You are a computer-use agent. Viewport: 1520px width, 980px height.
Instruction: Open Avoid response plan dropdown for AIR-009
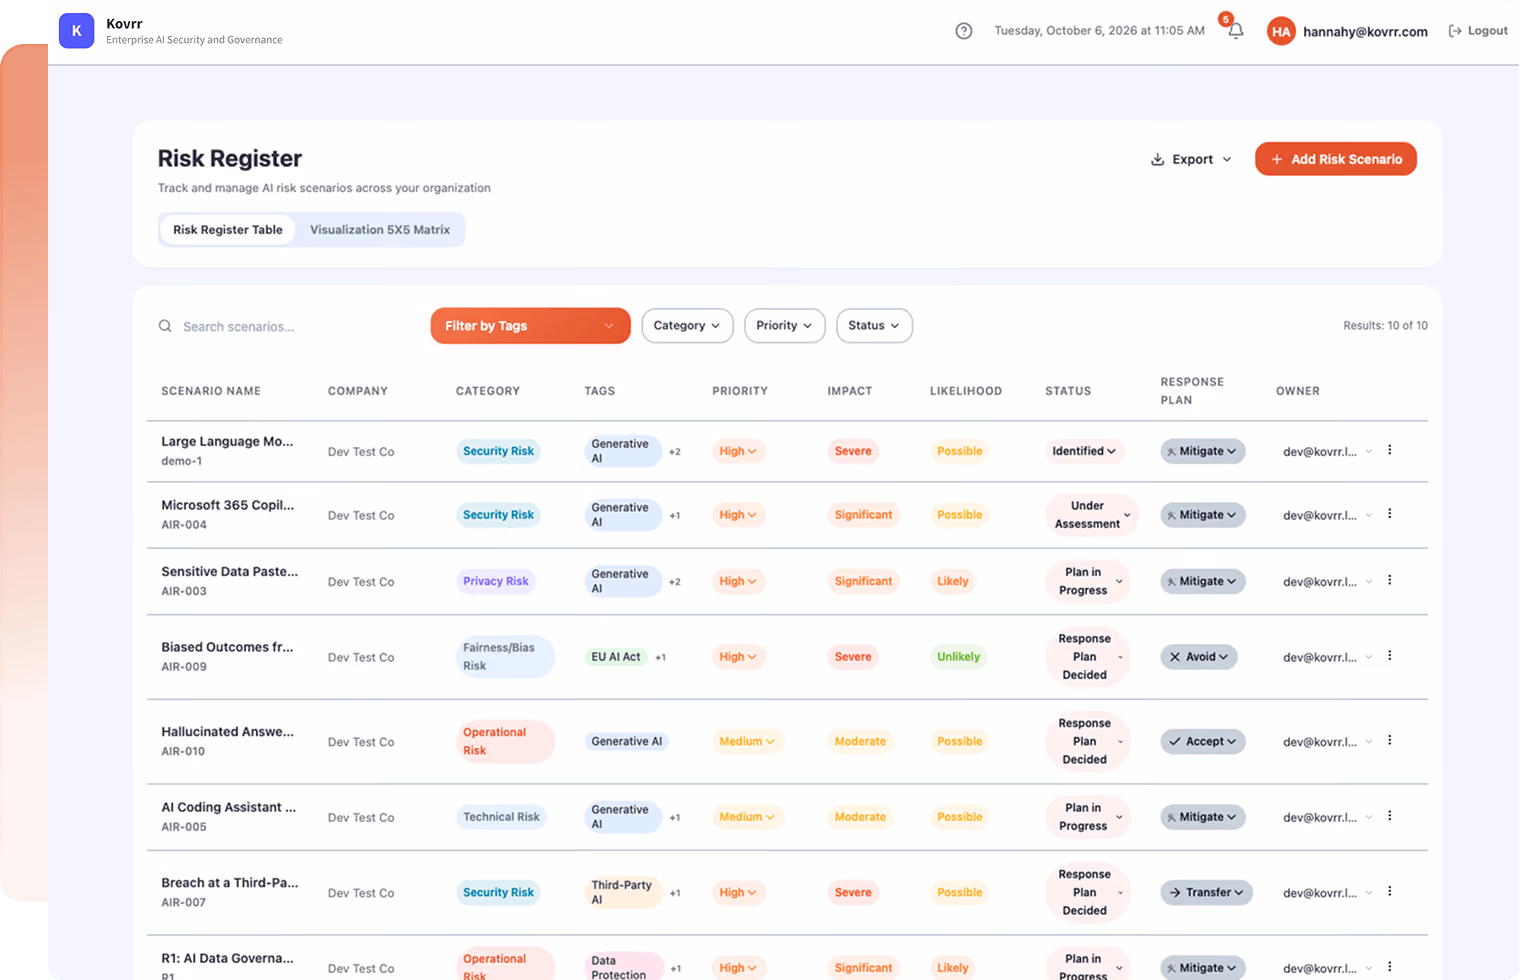(1199, 657)
